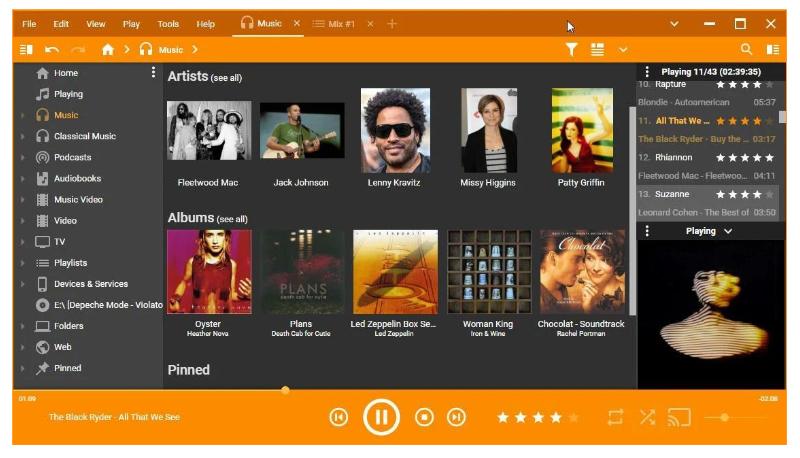This screenshot has width=800, height=458.
Task: Open the search magnifier
Action: (746, 49)
